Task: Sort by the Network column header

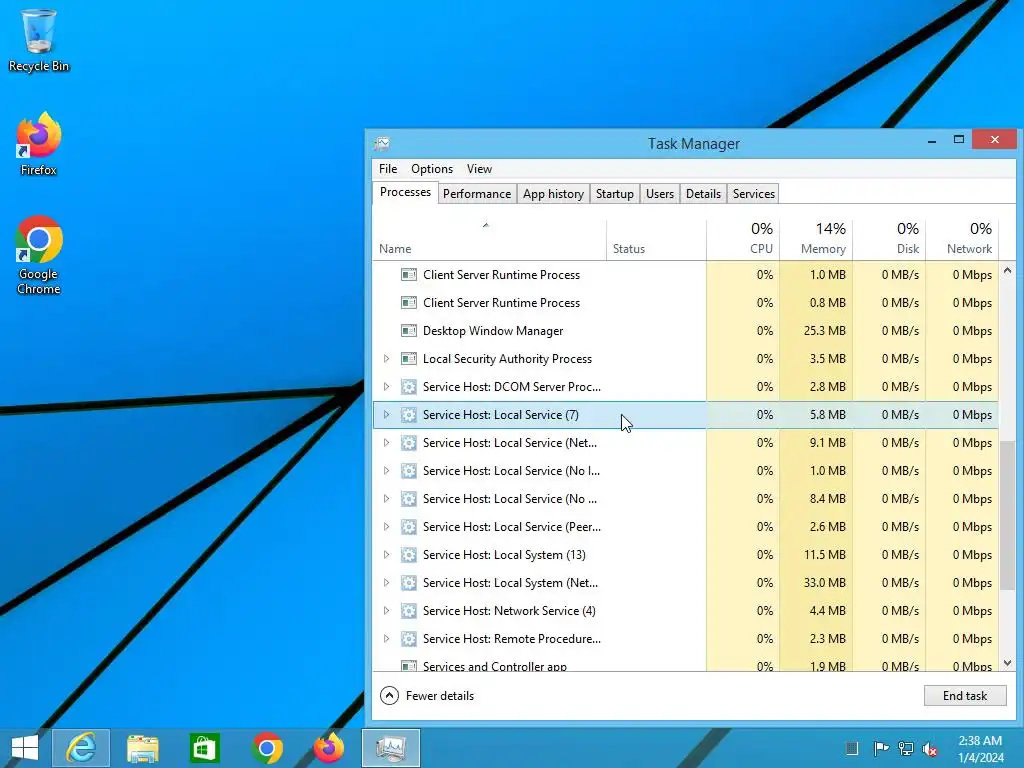Action: [x=963, y=240]
